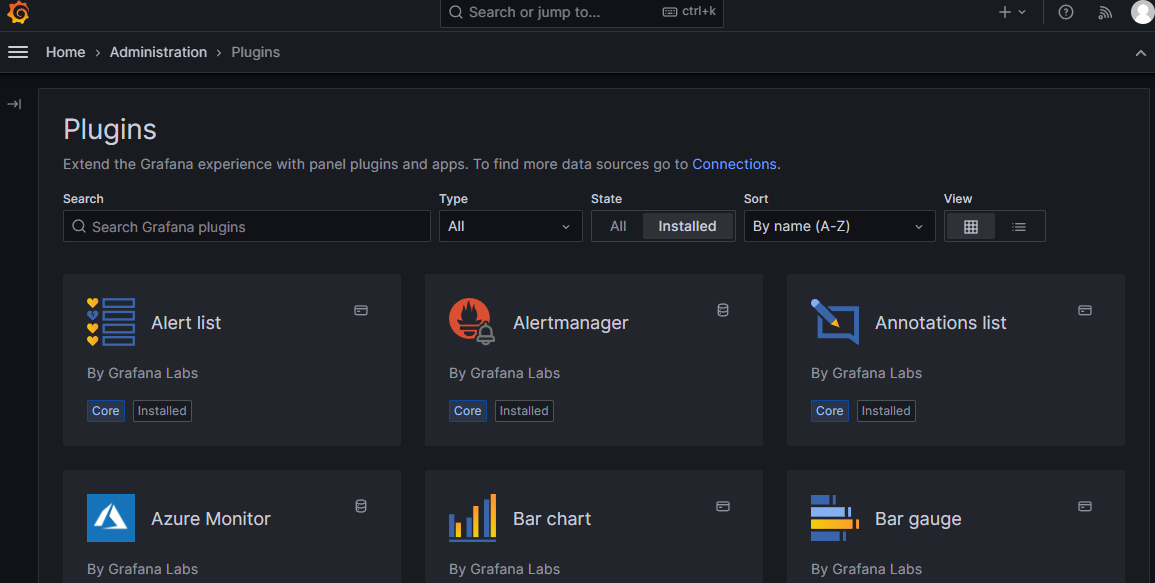Open the Sort by name dropdown
This screenshot has height=583, width=1155.
click(x=839, y=226)
